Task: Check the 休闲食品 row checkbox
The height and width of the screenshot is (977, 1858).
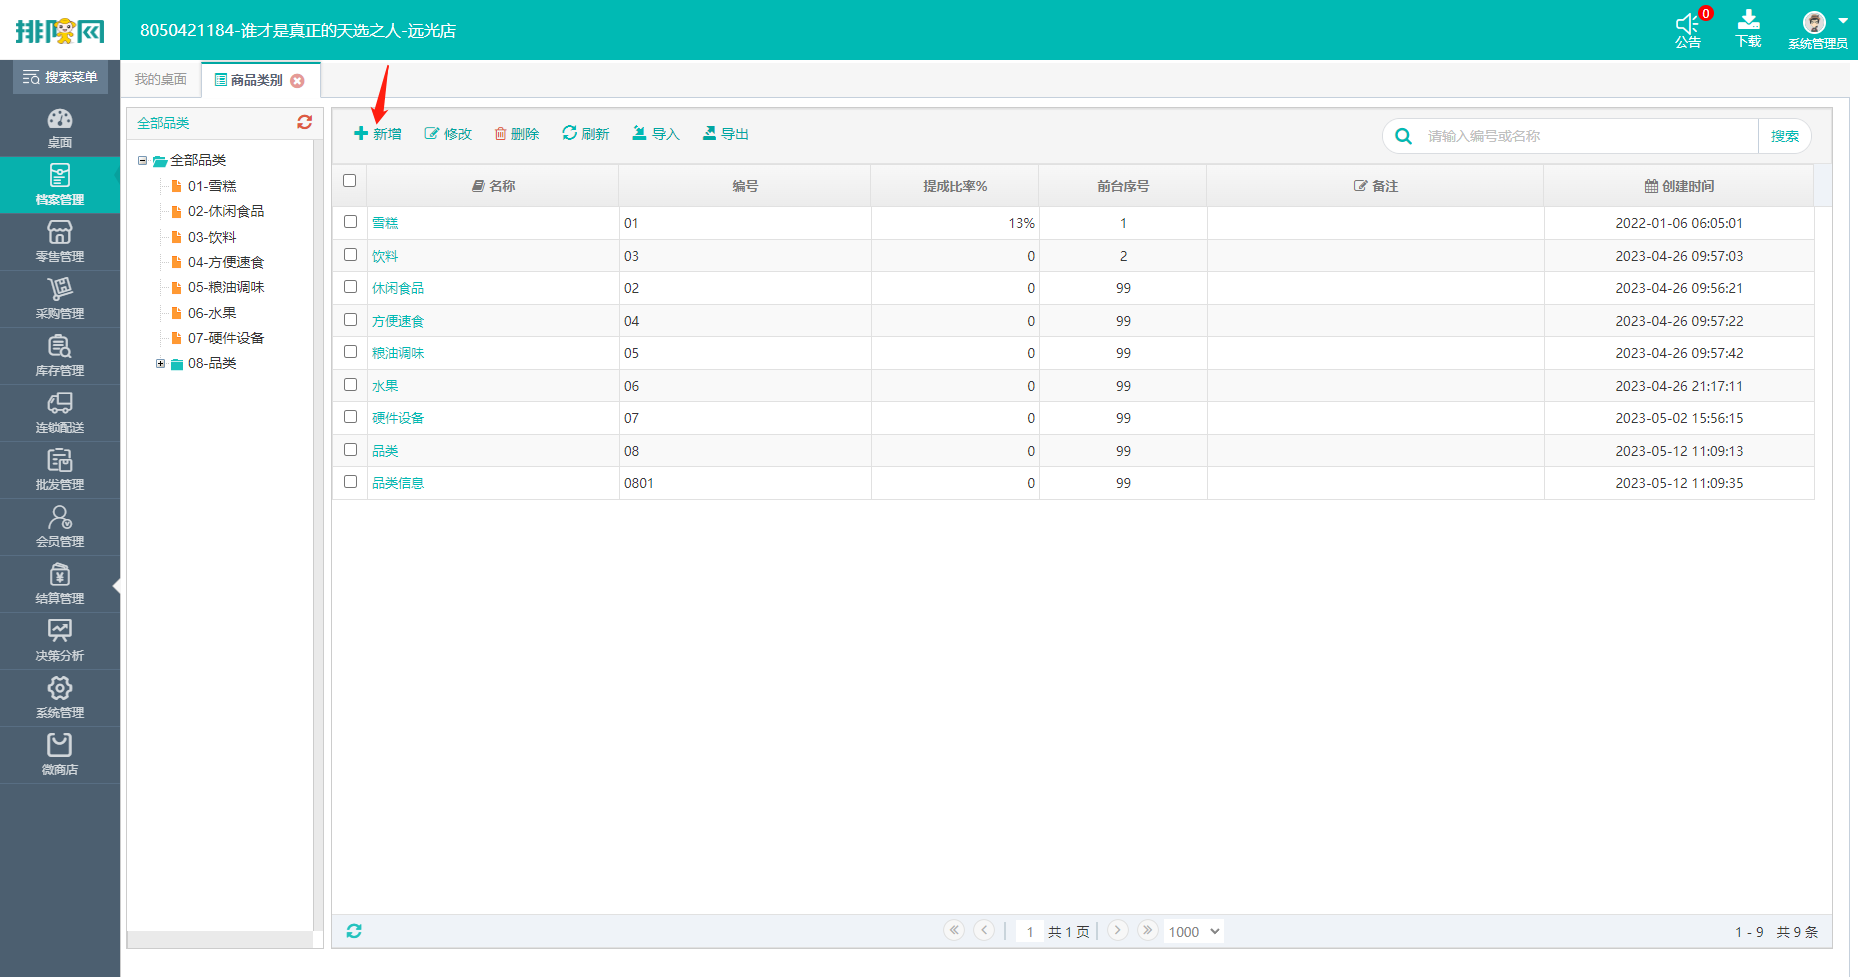Action: coord(350,287)
